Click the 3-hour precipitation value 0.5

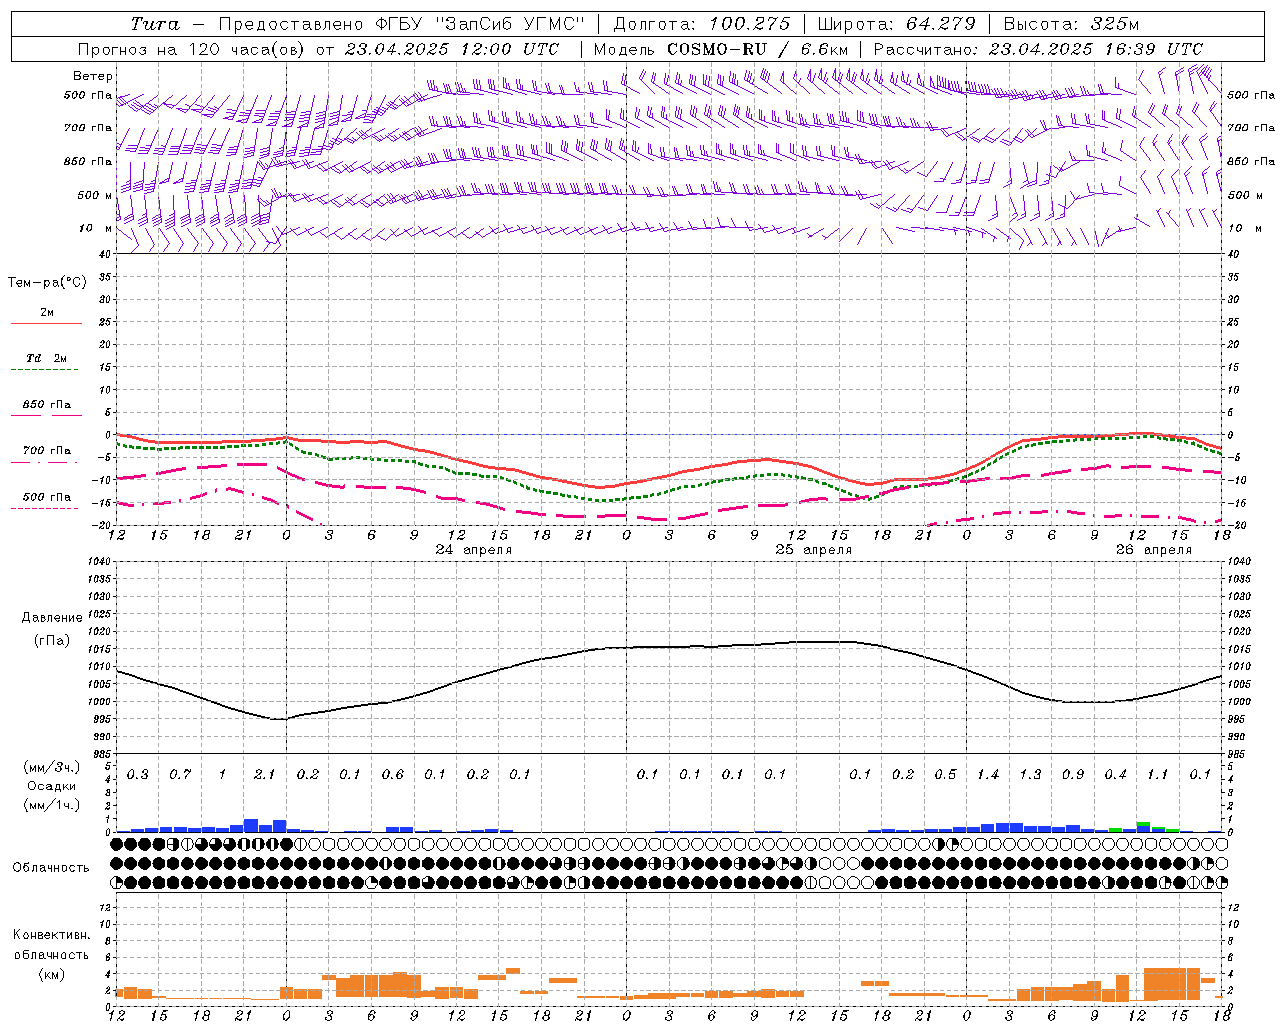[946, 774]
